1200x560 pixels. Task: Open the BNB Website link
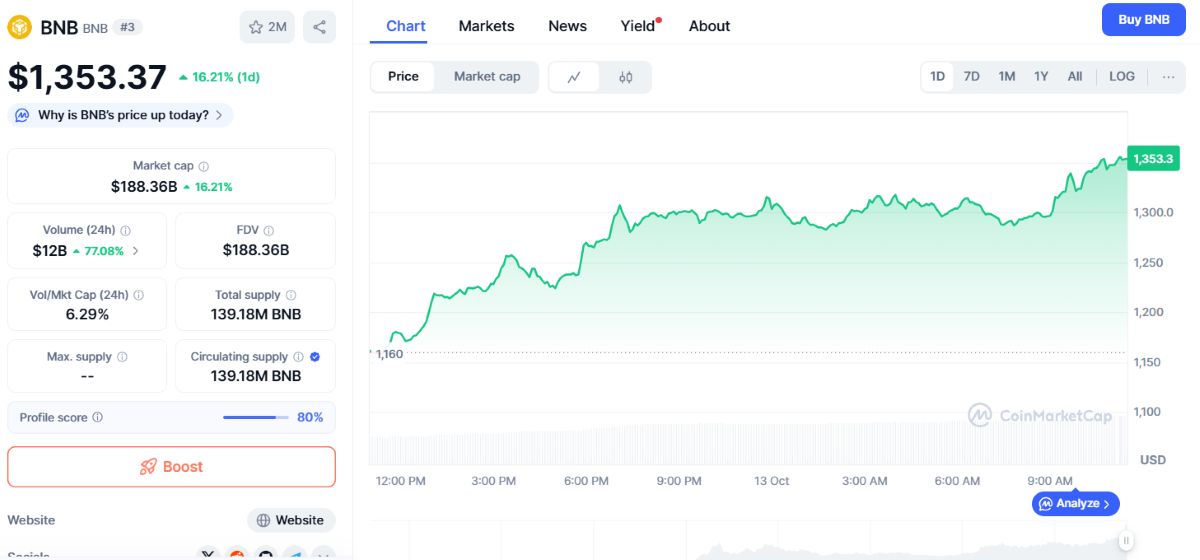pos(291,520)
